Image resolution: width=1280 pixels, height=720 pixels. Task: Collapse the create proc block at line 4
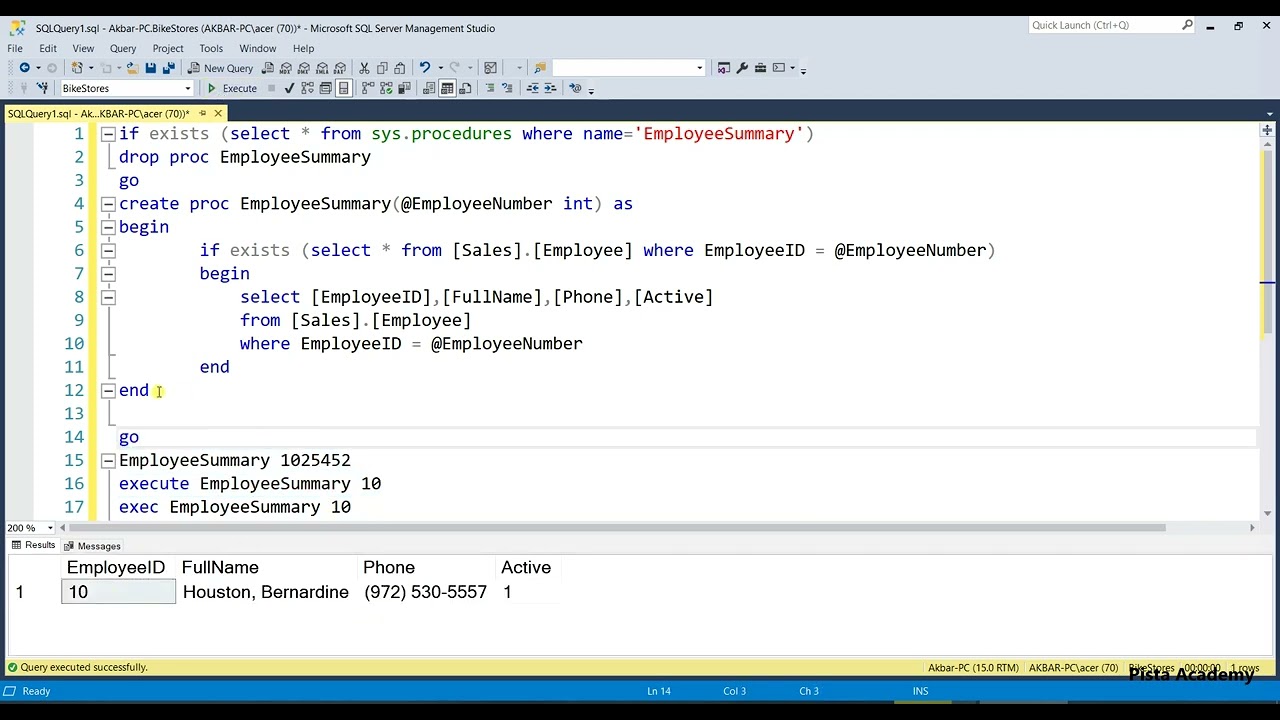point(108,204)
